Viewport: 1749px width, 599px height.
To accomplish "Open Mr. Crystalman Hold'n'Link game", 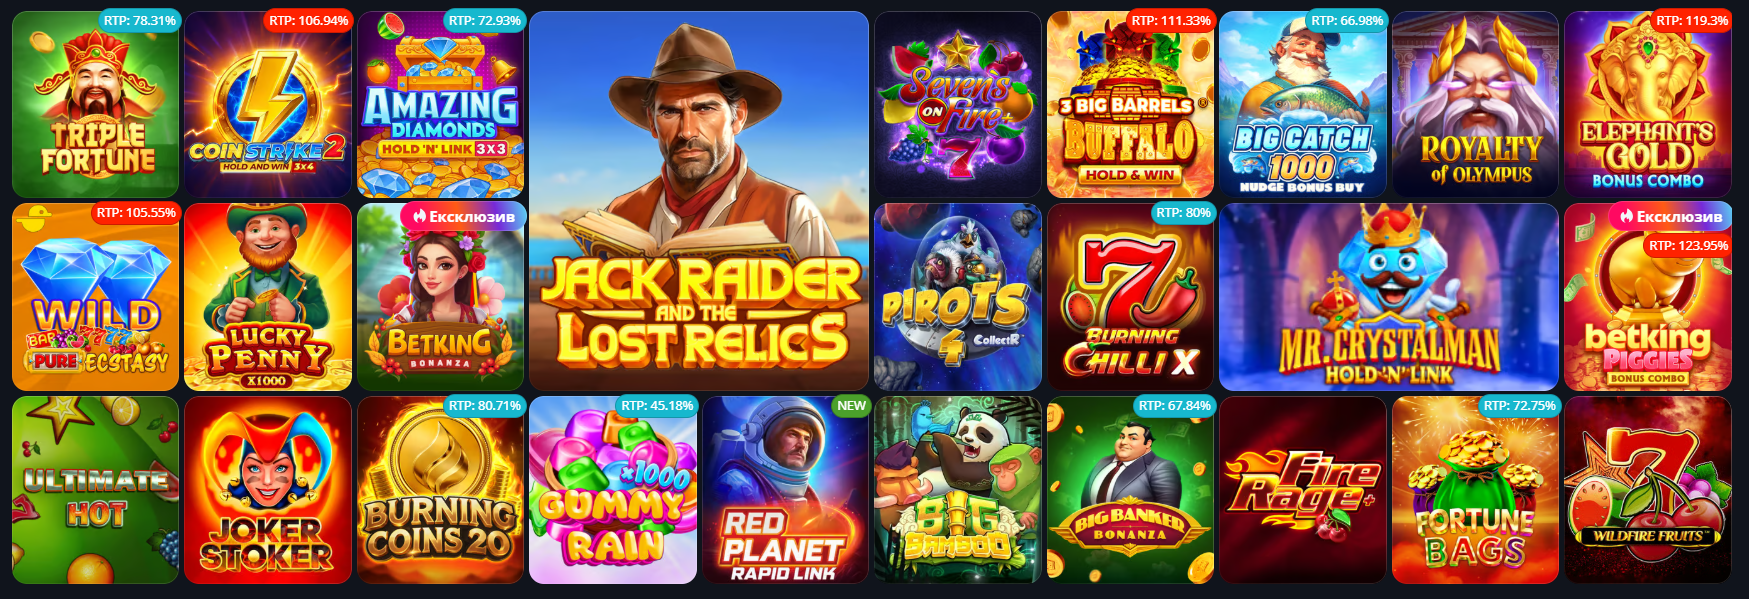I will click(x=1389, y=297).
